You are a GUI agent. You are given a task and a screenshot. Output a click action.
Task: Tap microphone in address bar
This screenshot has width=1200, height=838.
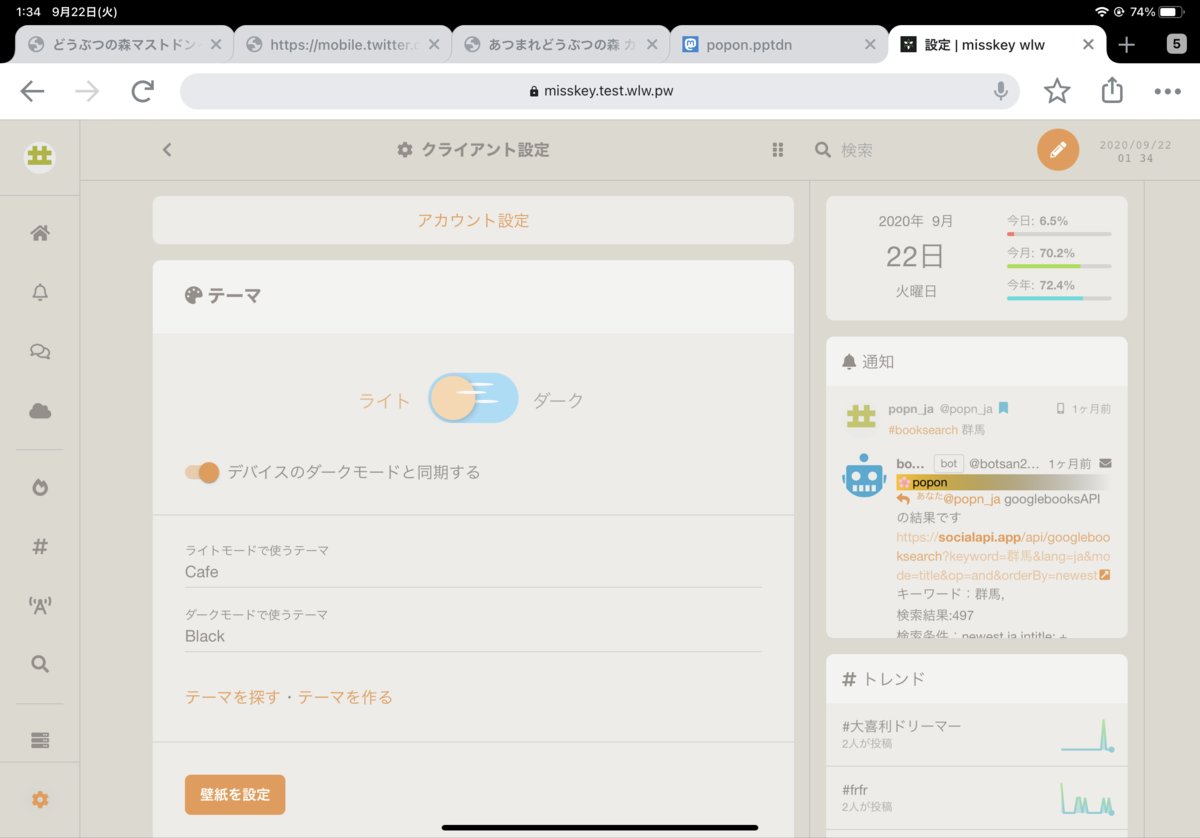pyautogui.click(x=1000, y=91)
